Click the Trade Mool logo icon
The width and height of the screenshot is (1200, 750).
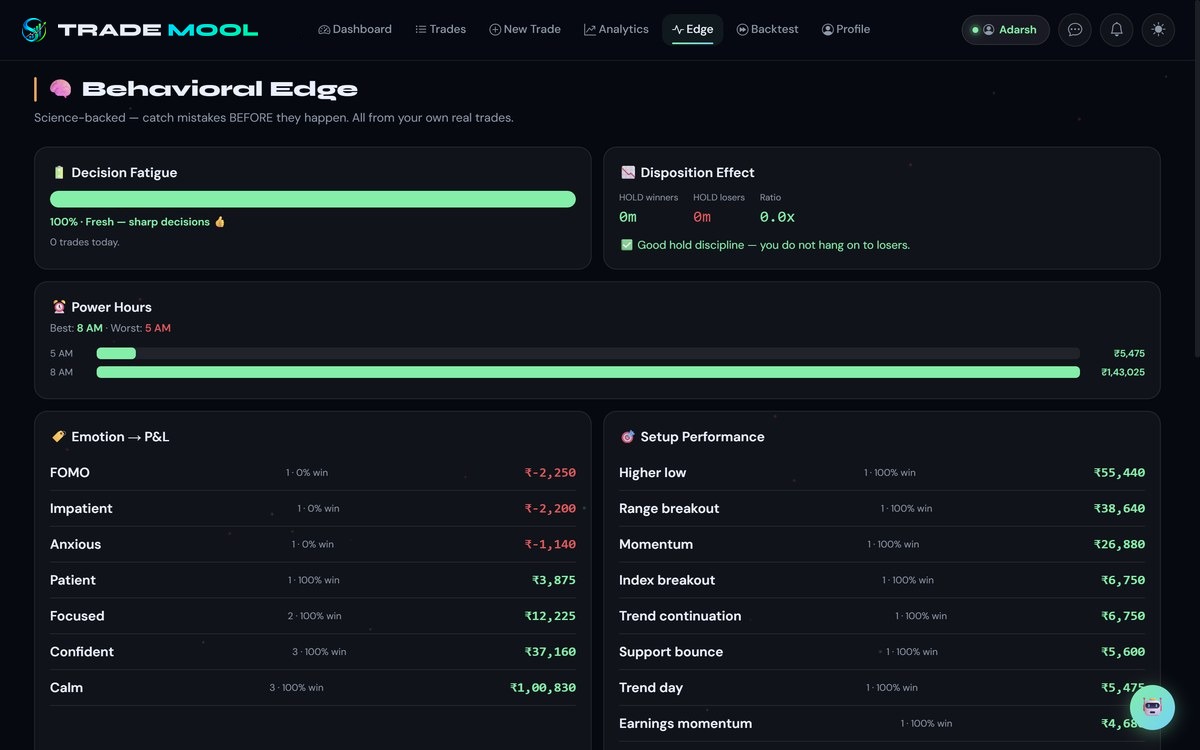pos(35,30)
